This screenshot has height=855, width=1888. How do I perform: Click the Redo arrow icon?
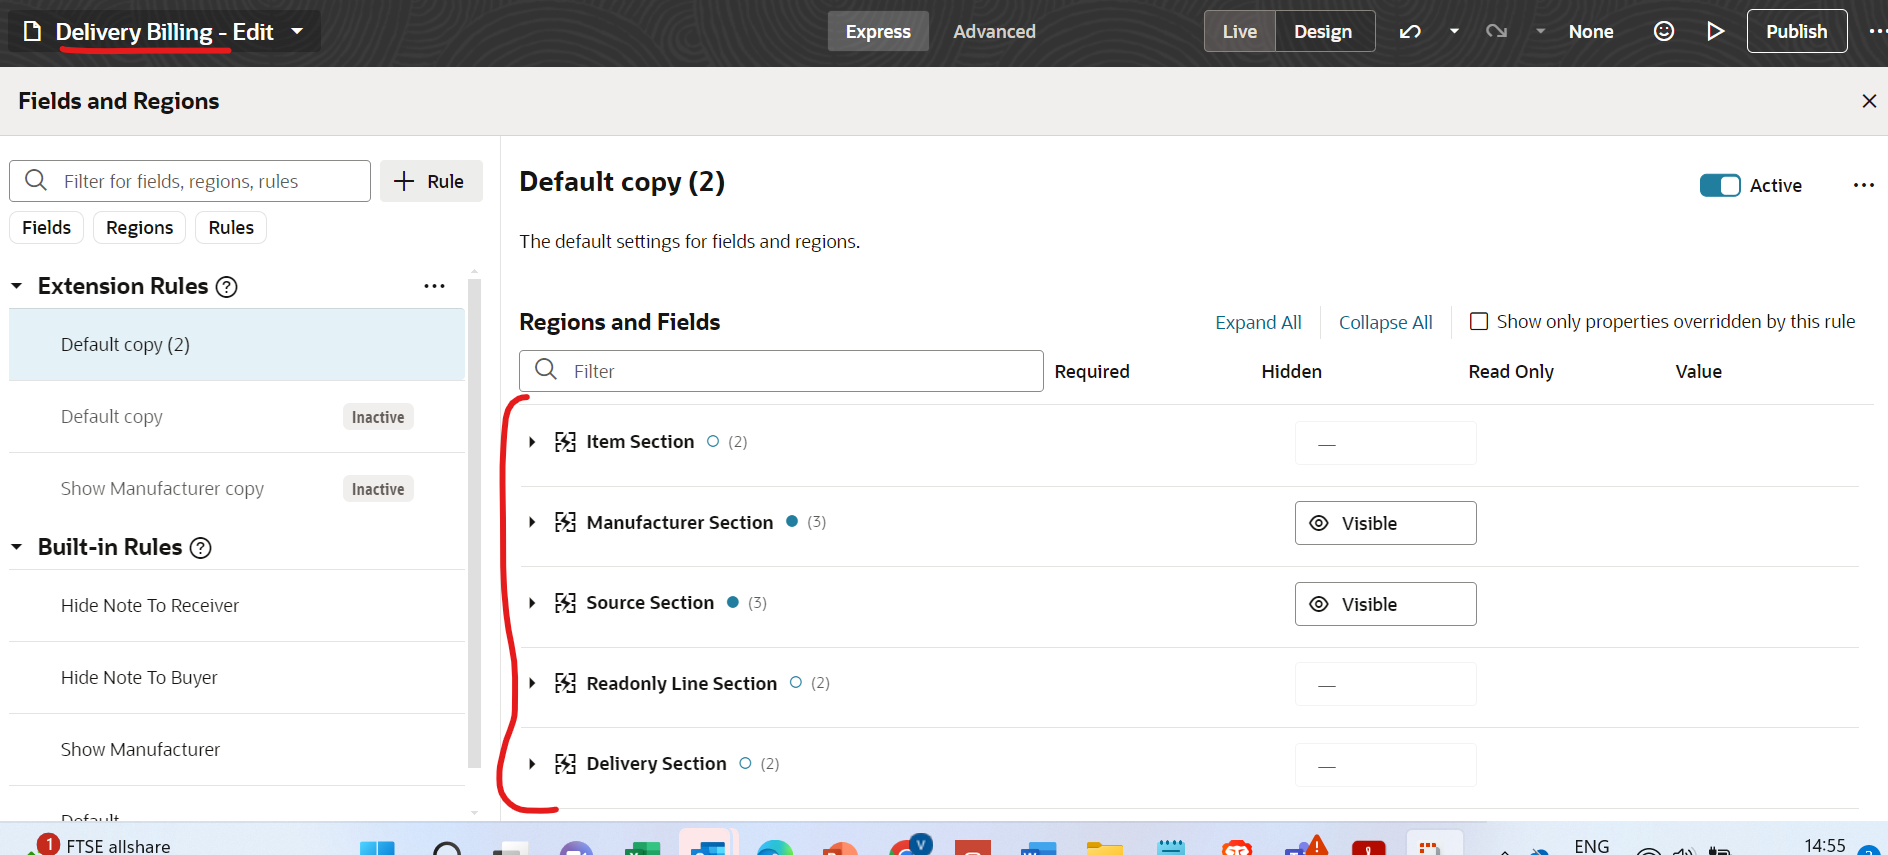pyautogui.click(x=1496, y=31)
